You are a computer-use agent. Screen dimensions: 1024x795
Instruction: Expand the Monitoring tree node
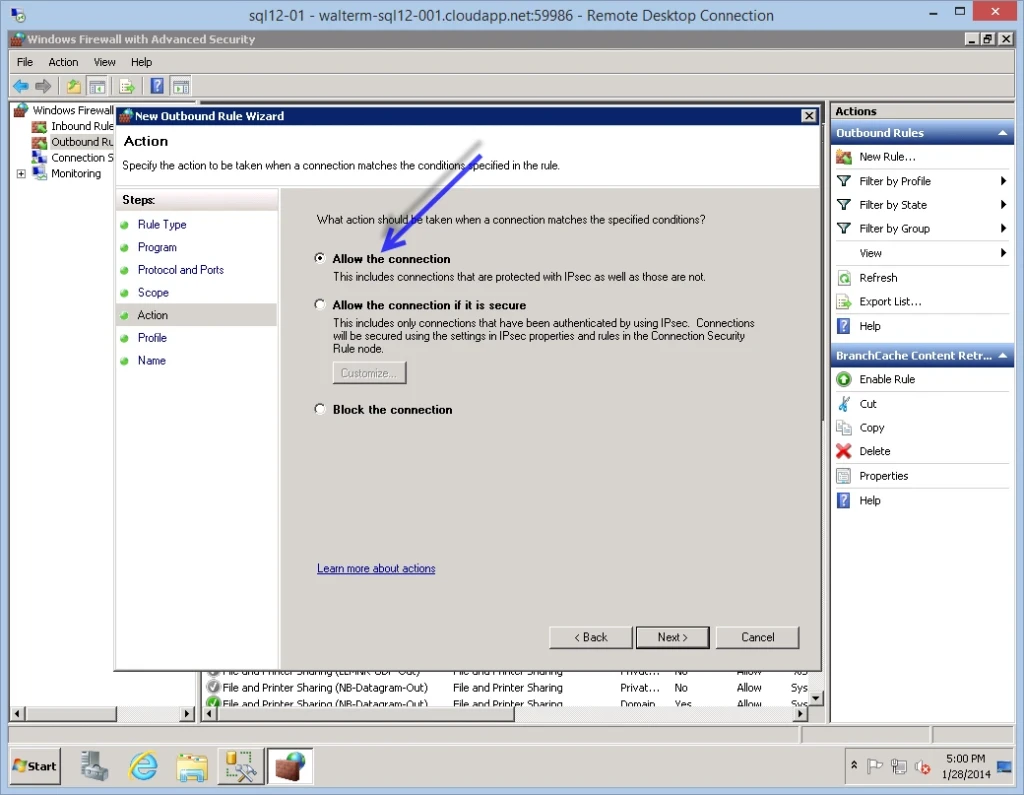point(21,174)
